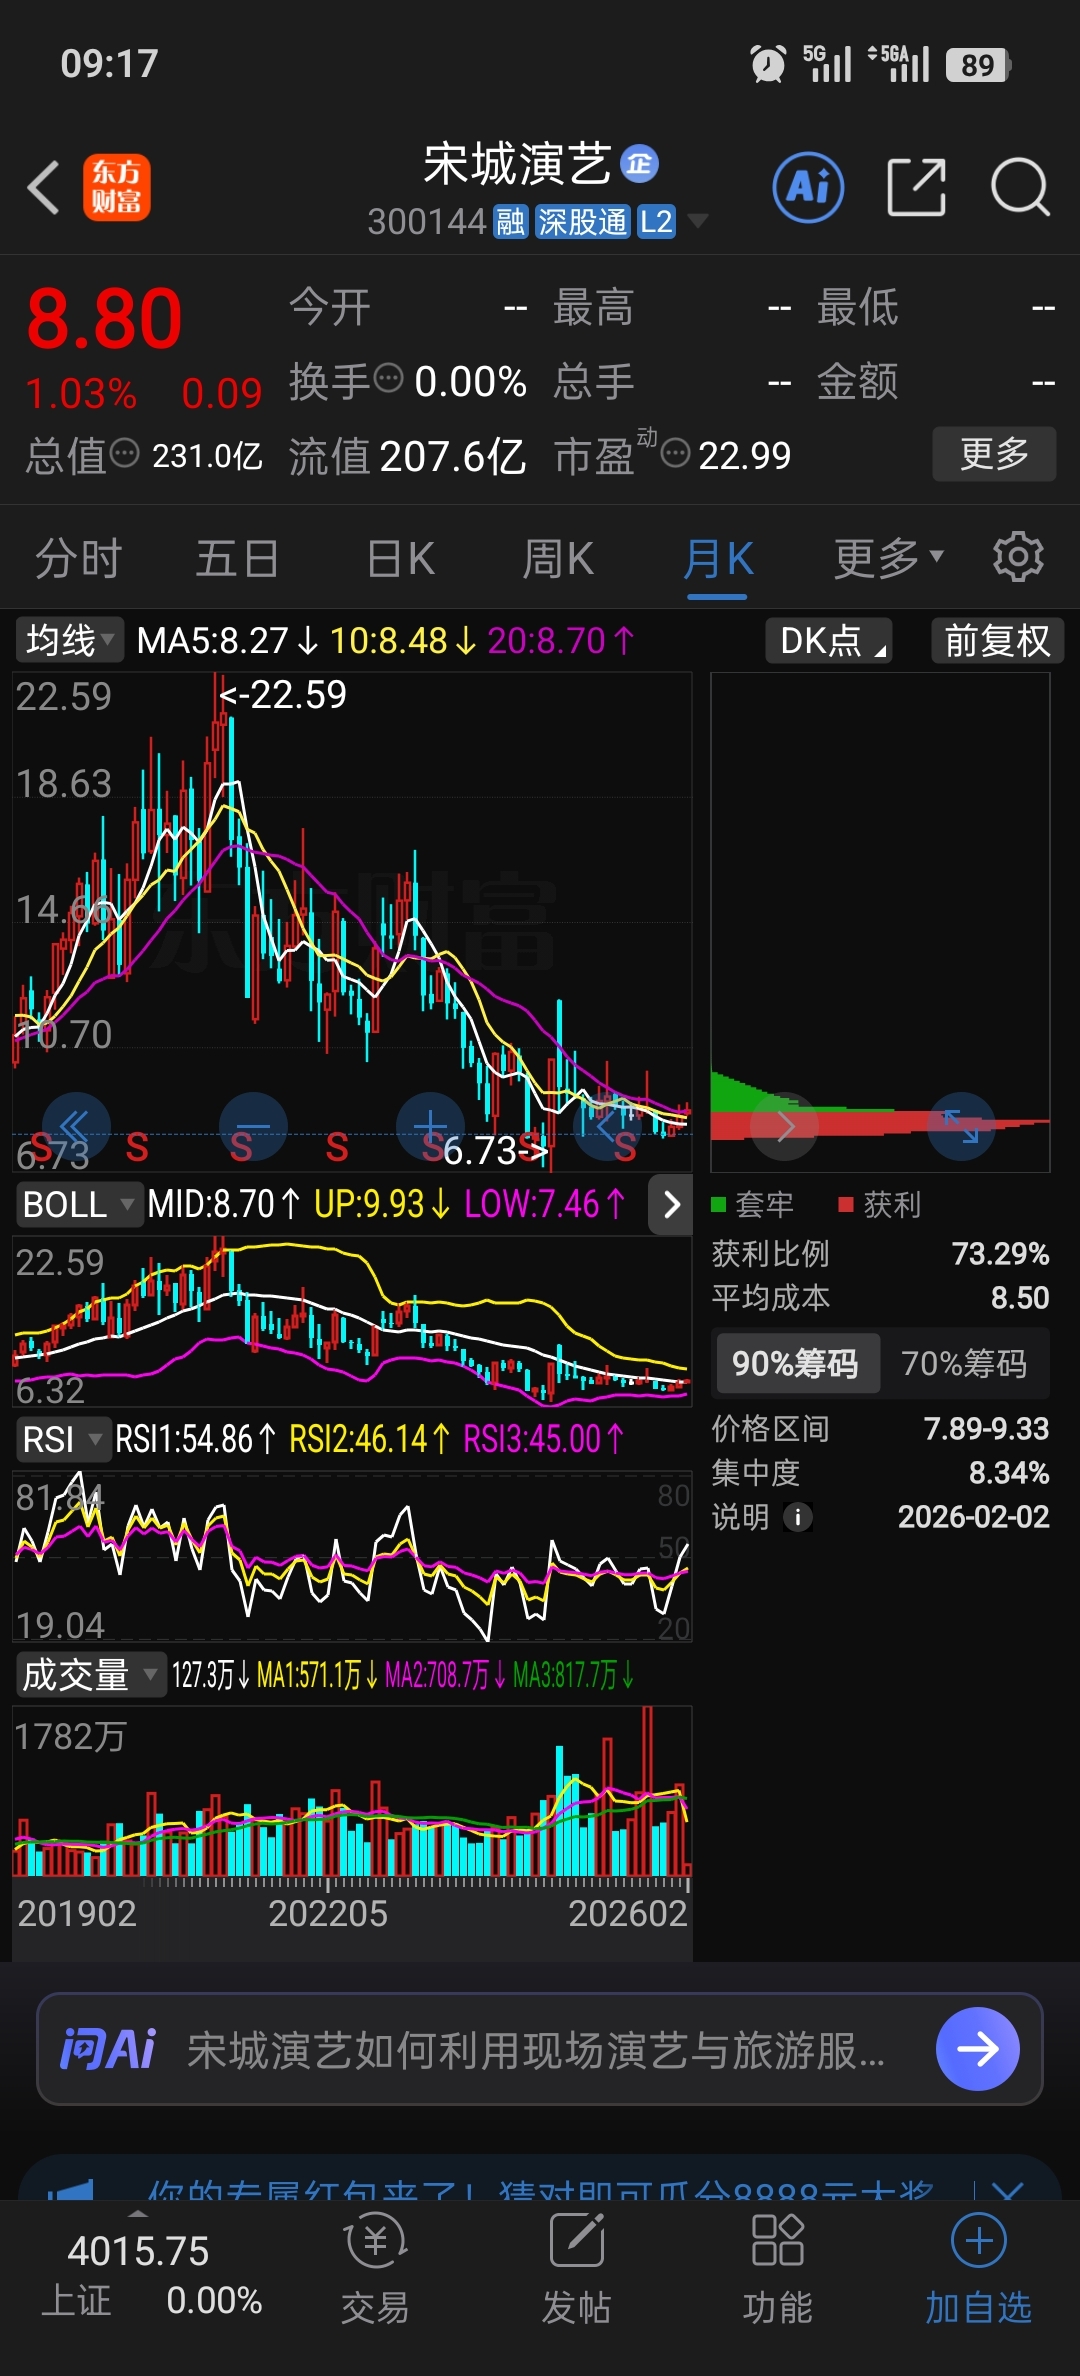Tap the 融 margin badge

coord(510,221)
